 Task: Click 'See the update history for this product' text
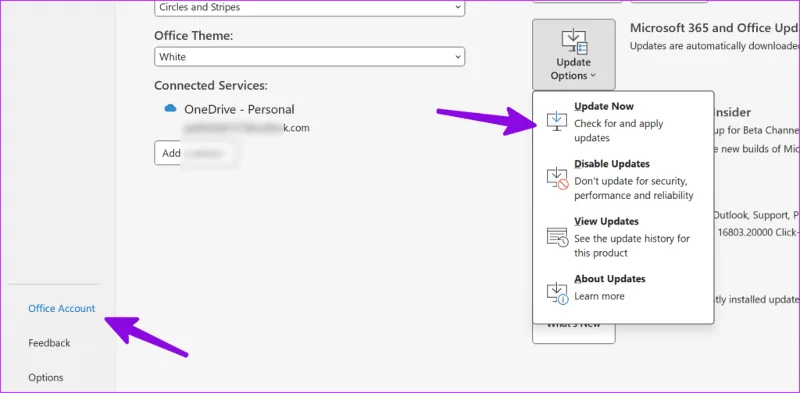[632, 245]
